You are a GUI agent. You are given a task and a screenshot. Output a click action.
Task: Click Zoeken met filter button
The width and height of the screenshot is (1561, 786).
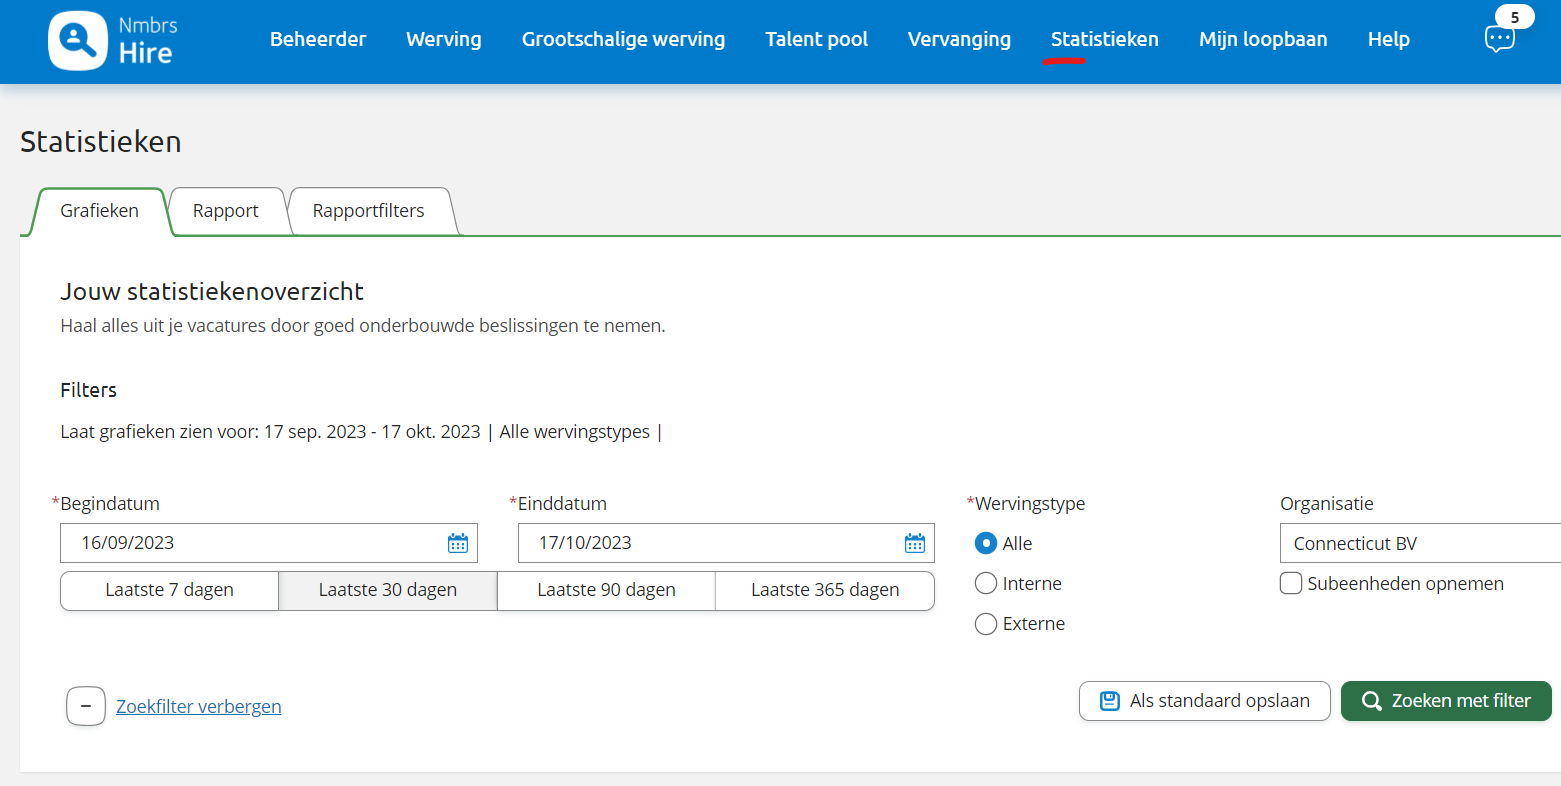tap(1446, 701)
